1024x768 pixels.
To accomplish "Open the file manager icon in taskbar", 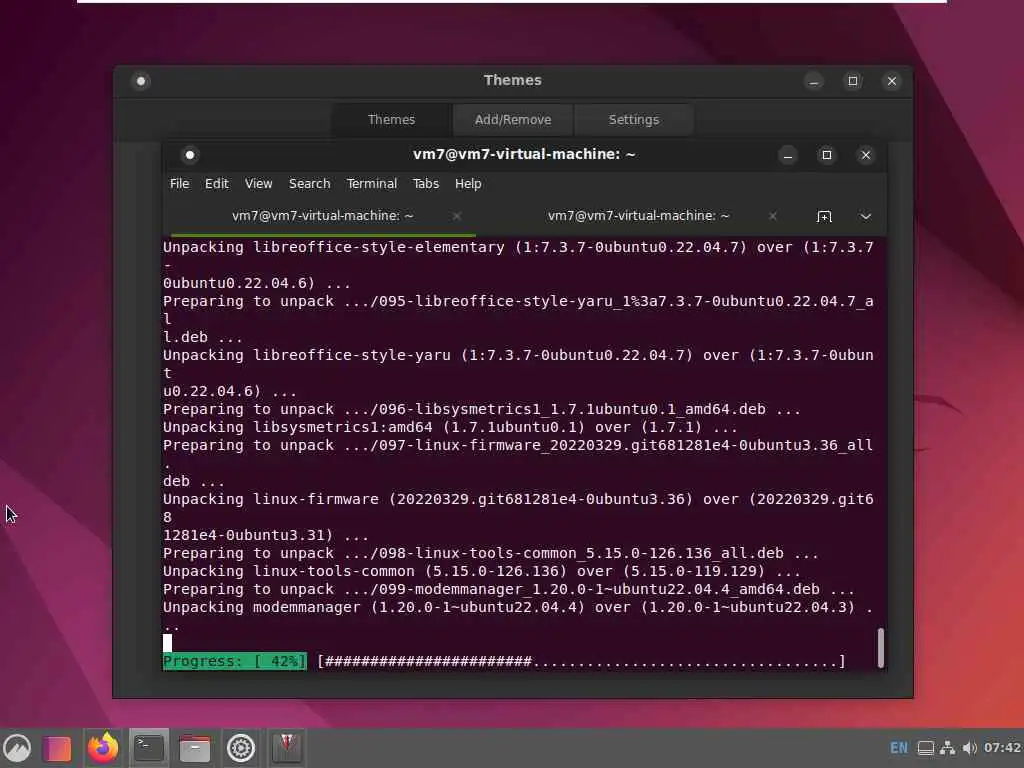I will [x=195, y=748].
